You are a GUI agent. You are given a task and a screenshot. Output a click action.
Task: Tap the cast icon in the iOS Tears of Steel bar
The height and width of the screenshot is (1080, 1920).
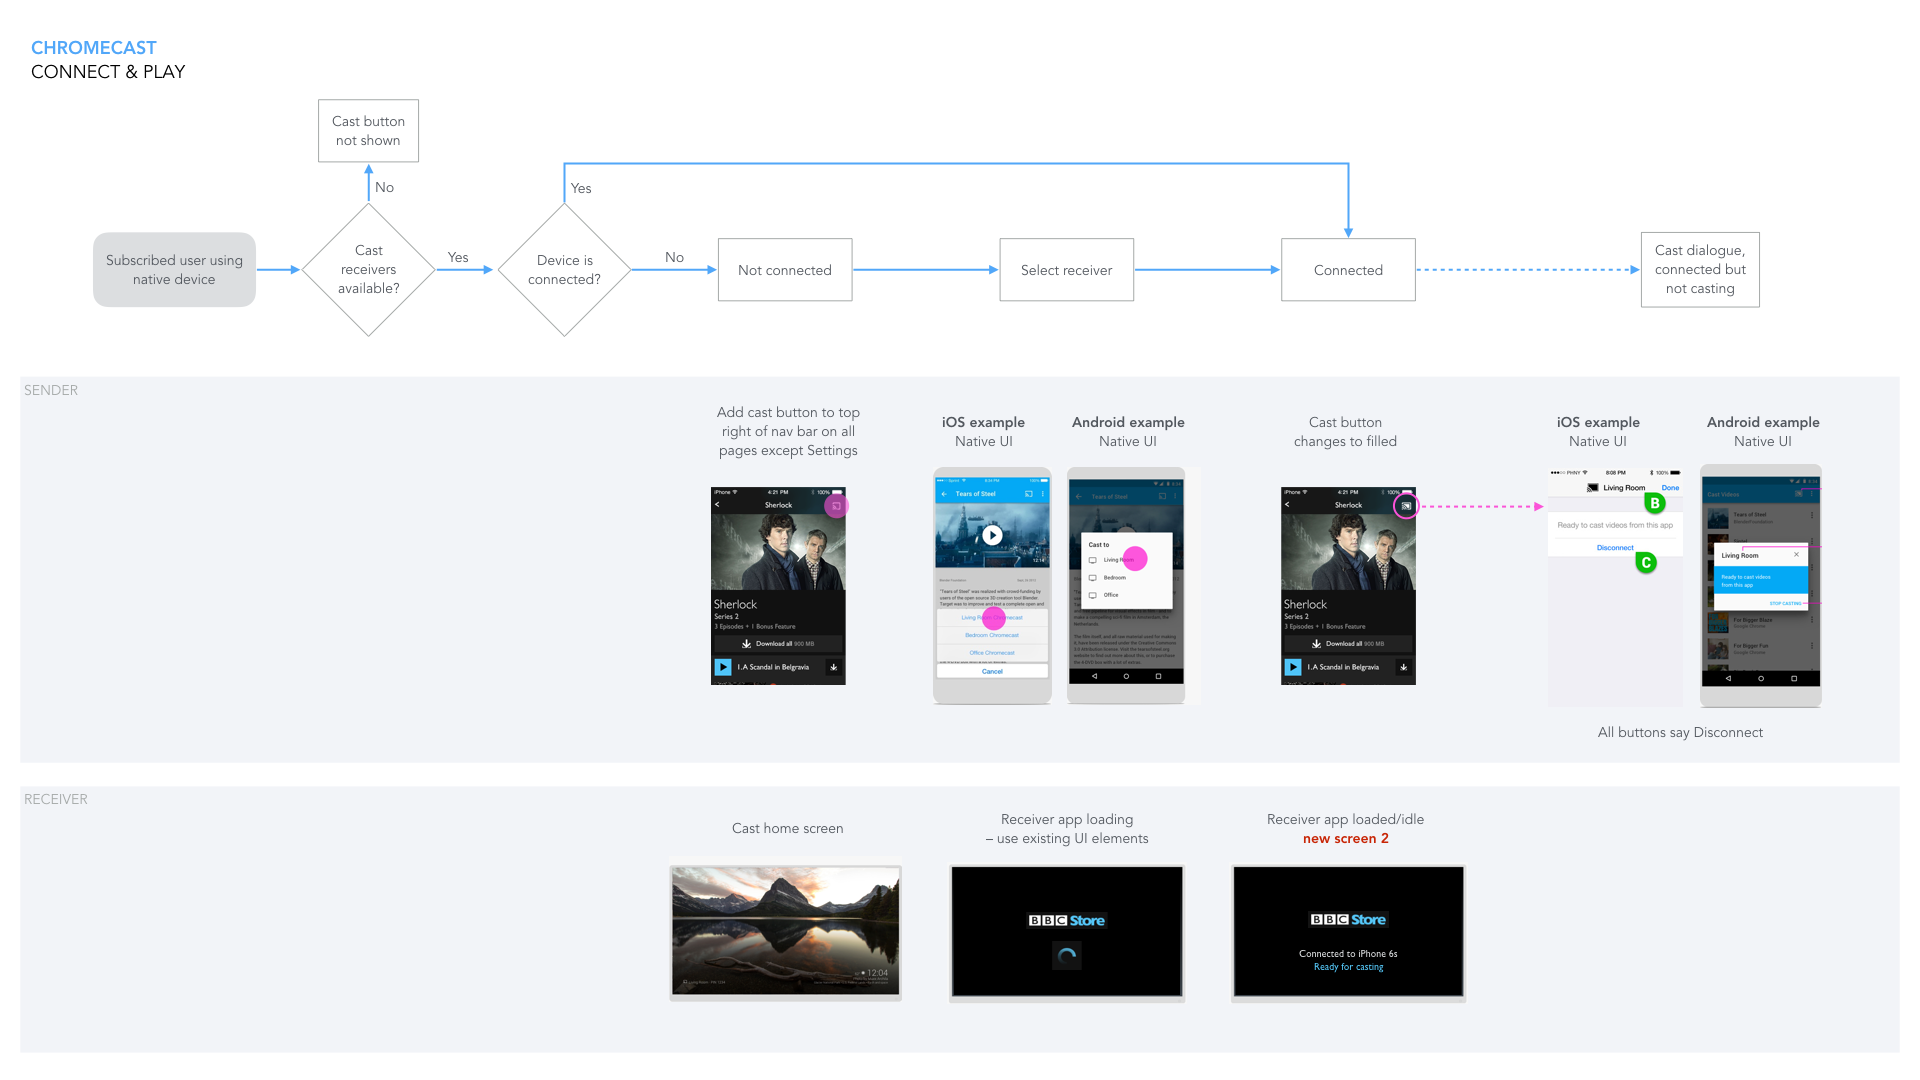pos(1029,494)
